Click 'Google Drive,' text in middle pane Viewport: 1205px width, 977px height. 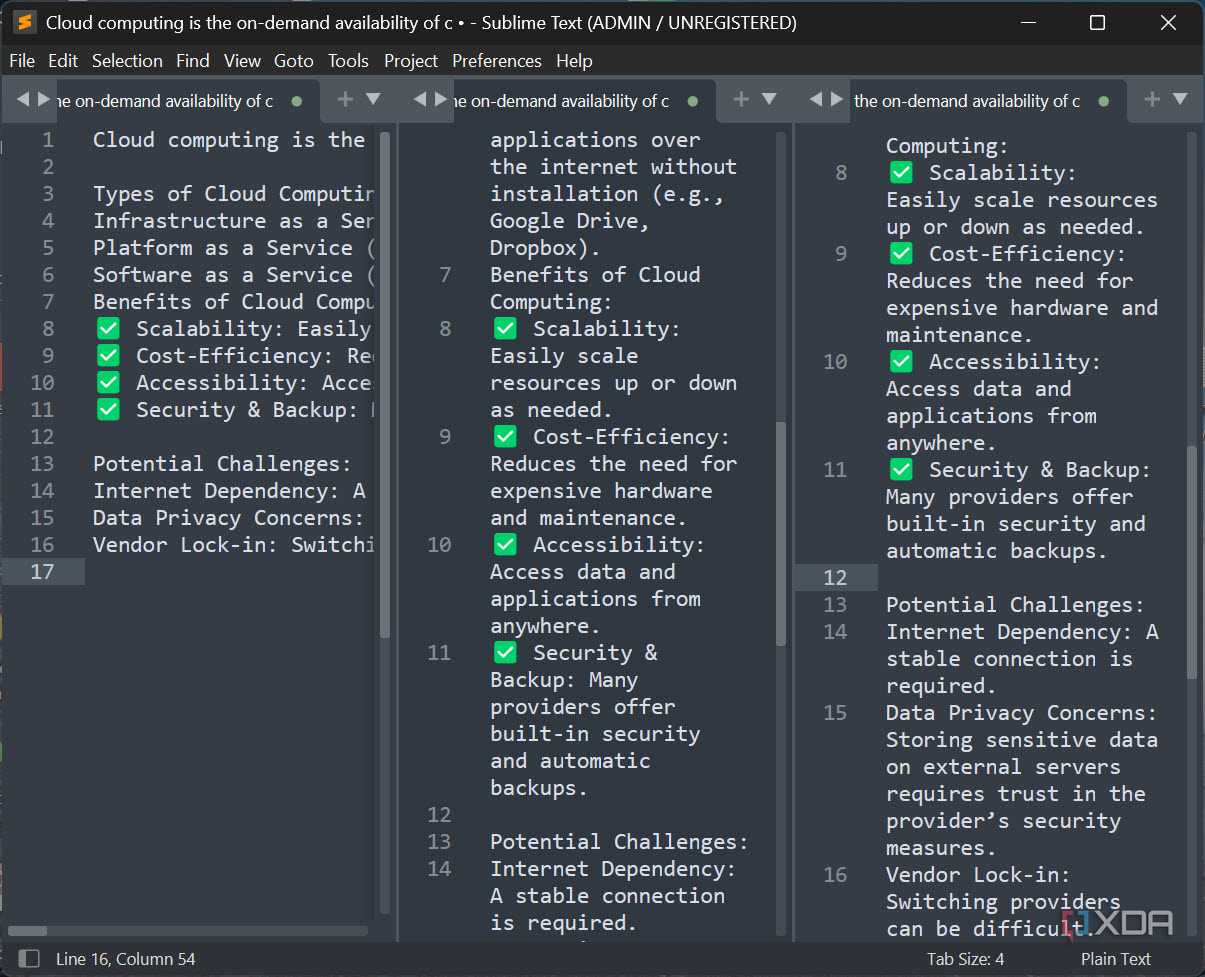point(570,221)
